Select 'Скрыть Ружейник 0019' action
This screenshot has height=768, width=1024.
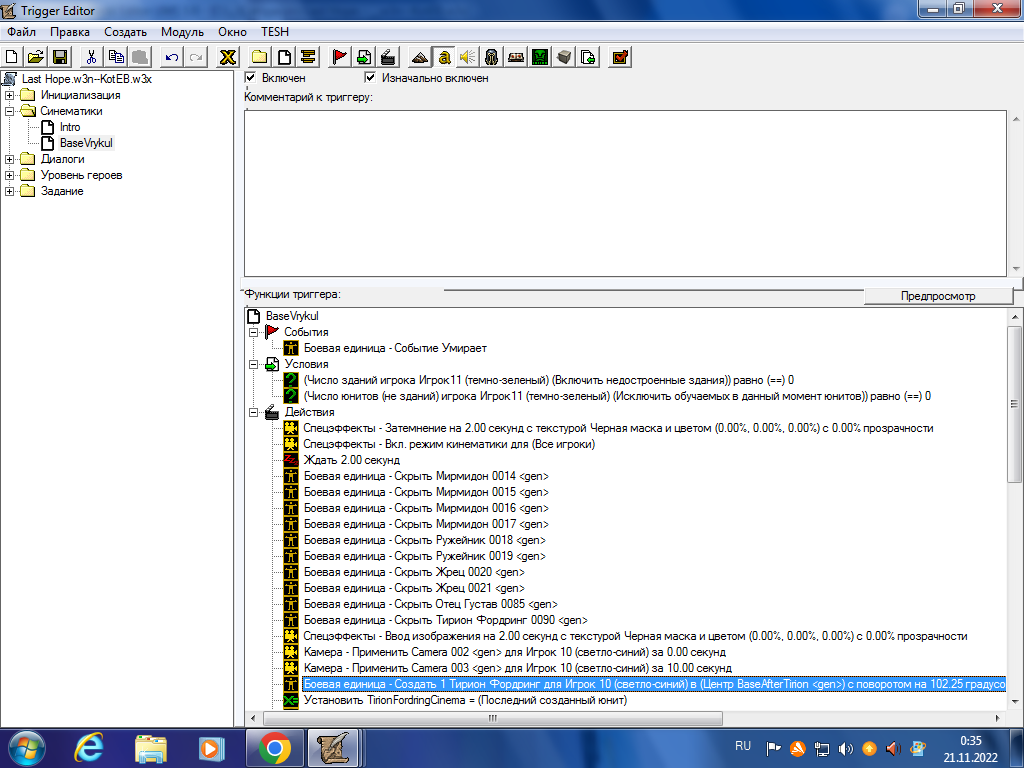click(x=424, y=556)
